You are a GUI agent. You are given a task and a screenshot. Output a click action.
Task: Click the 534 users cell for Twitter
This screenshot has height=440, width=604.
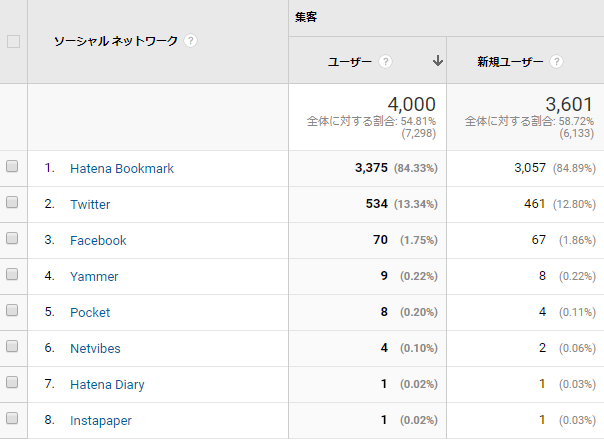pyautogui.click(x=377, y=203)
